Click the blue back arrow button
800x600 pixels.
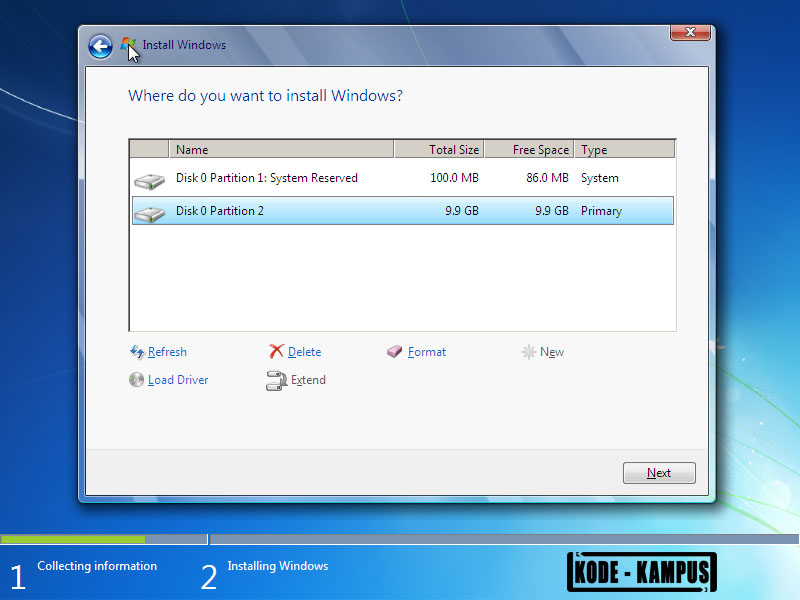click(101, 47)
